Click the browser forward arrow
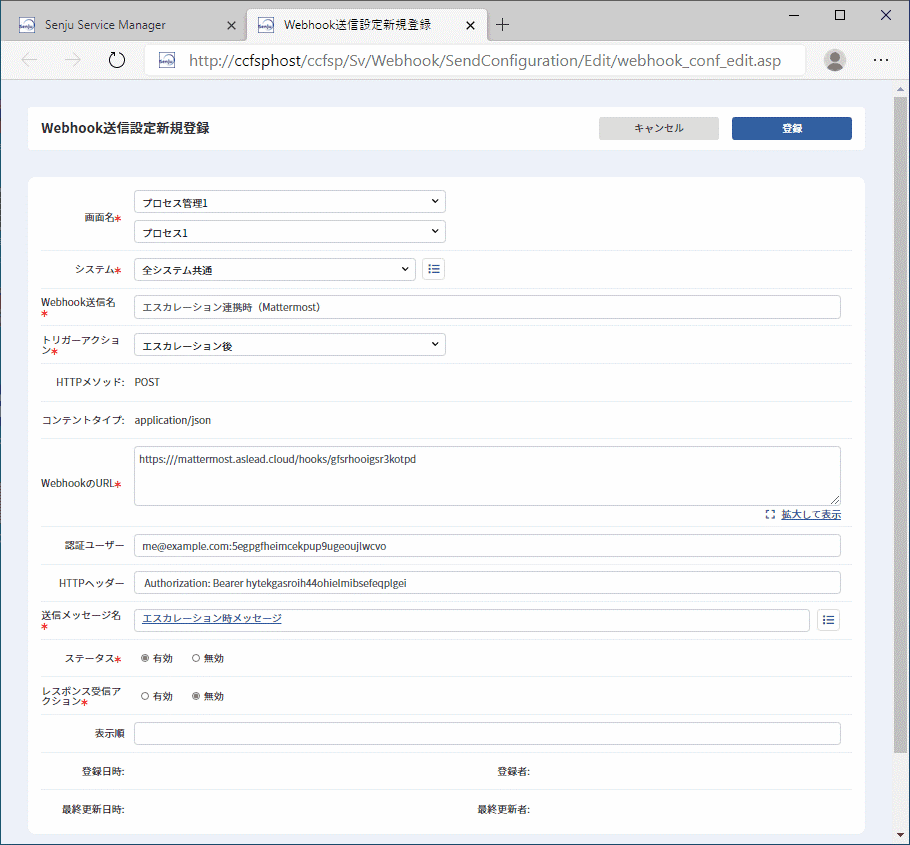This screenshot has width=910, height=845. pos(73,60)
